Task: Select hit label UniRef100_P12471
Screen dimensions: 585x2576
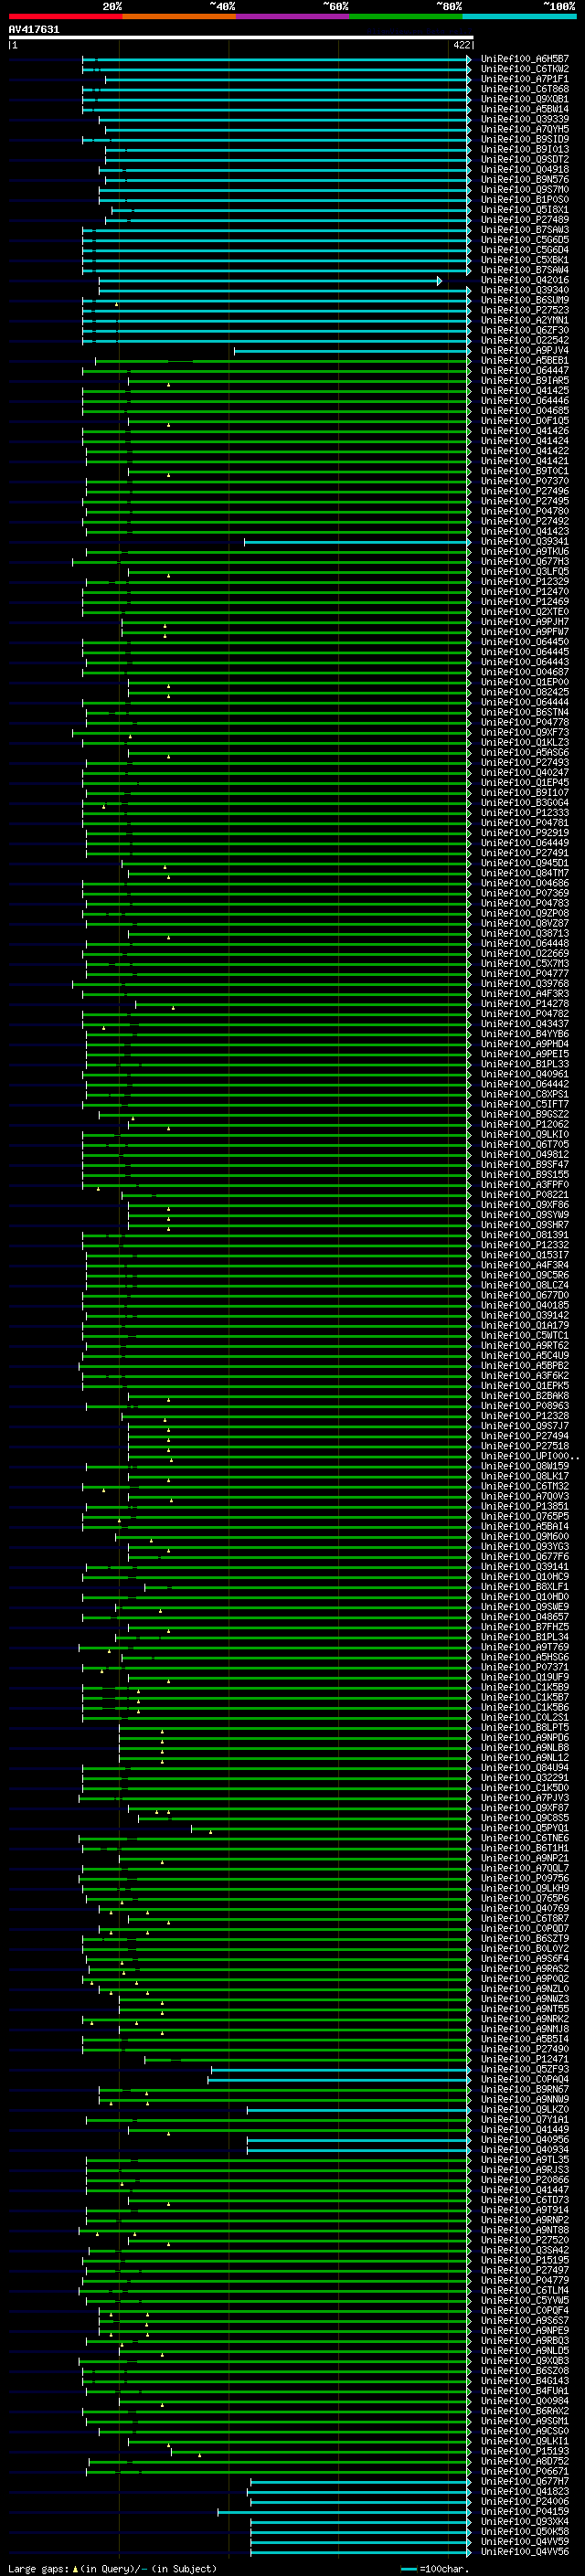Action: pyautogui.click(x=524, y=2059)
